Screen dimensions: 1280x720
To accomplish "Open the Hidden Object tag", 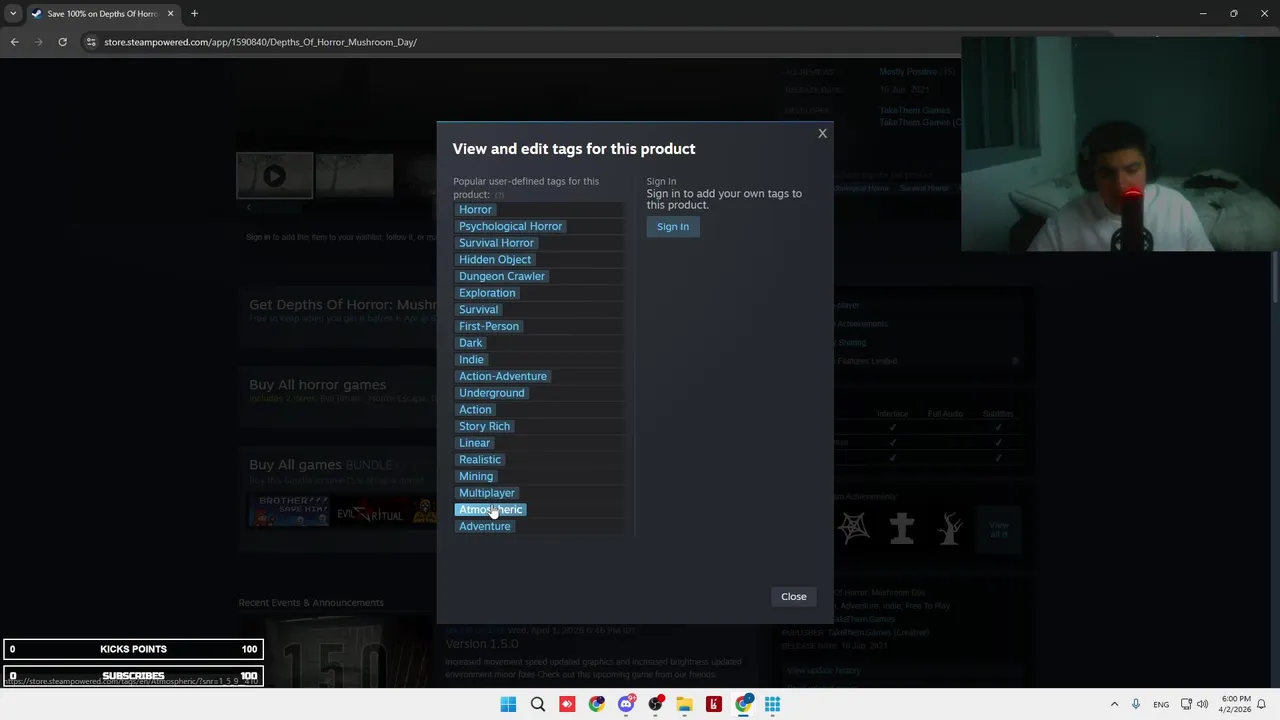I will coord(495,259).
